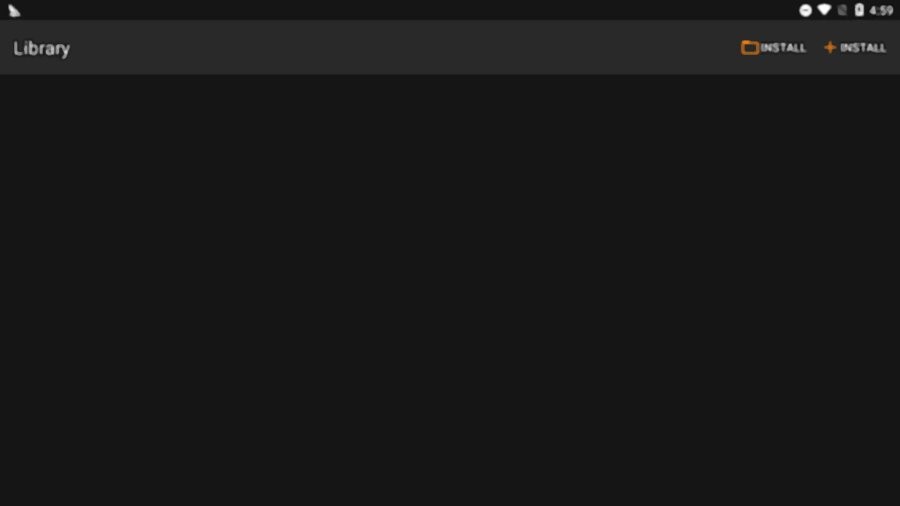
Task: Click the Library header bar background
Action: click(x=402, y=48)
